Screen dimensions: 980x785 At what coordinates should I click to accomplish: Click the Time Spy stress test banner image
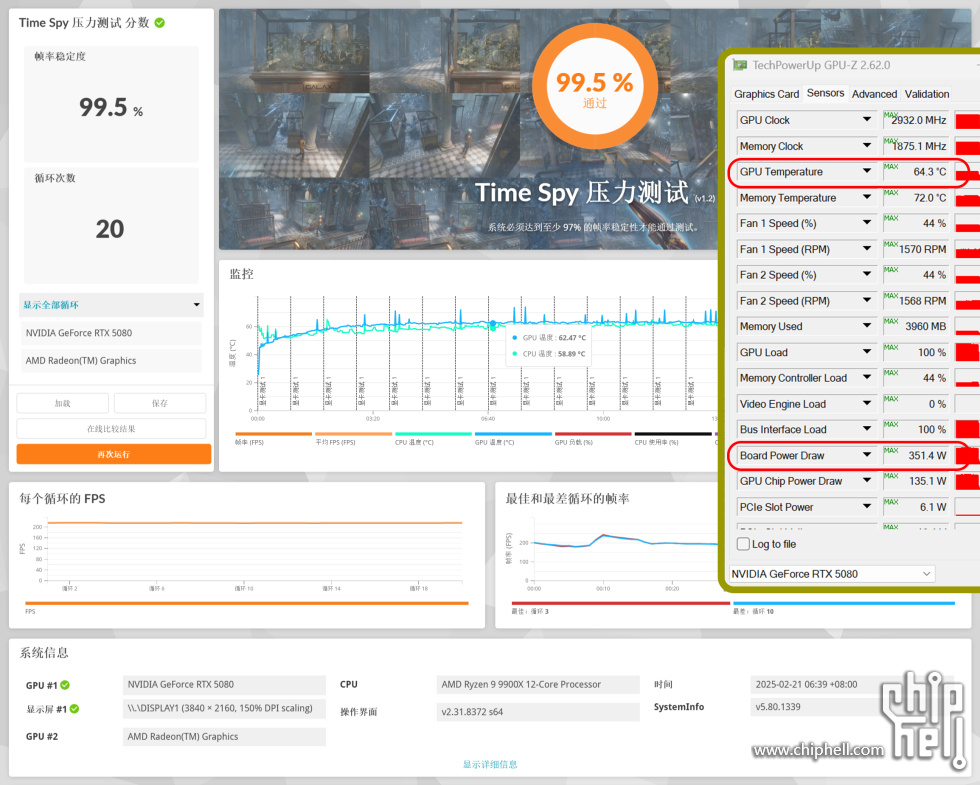tap(469, 129)
